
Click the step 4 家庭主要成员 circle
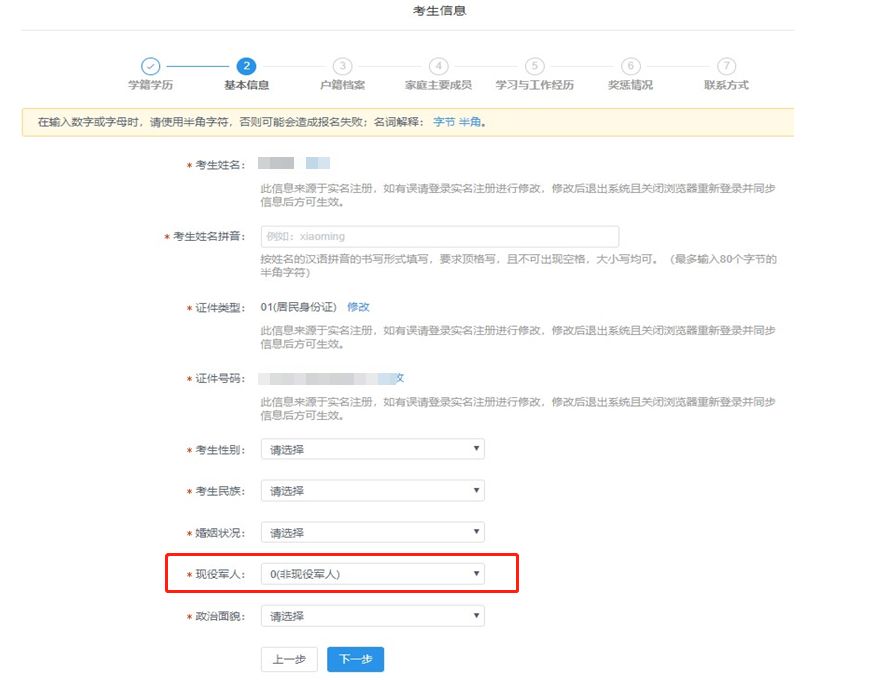pyautogui.click(x=438, y=66)
